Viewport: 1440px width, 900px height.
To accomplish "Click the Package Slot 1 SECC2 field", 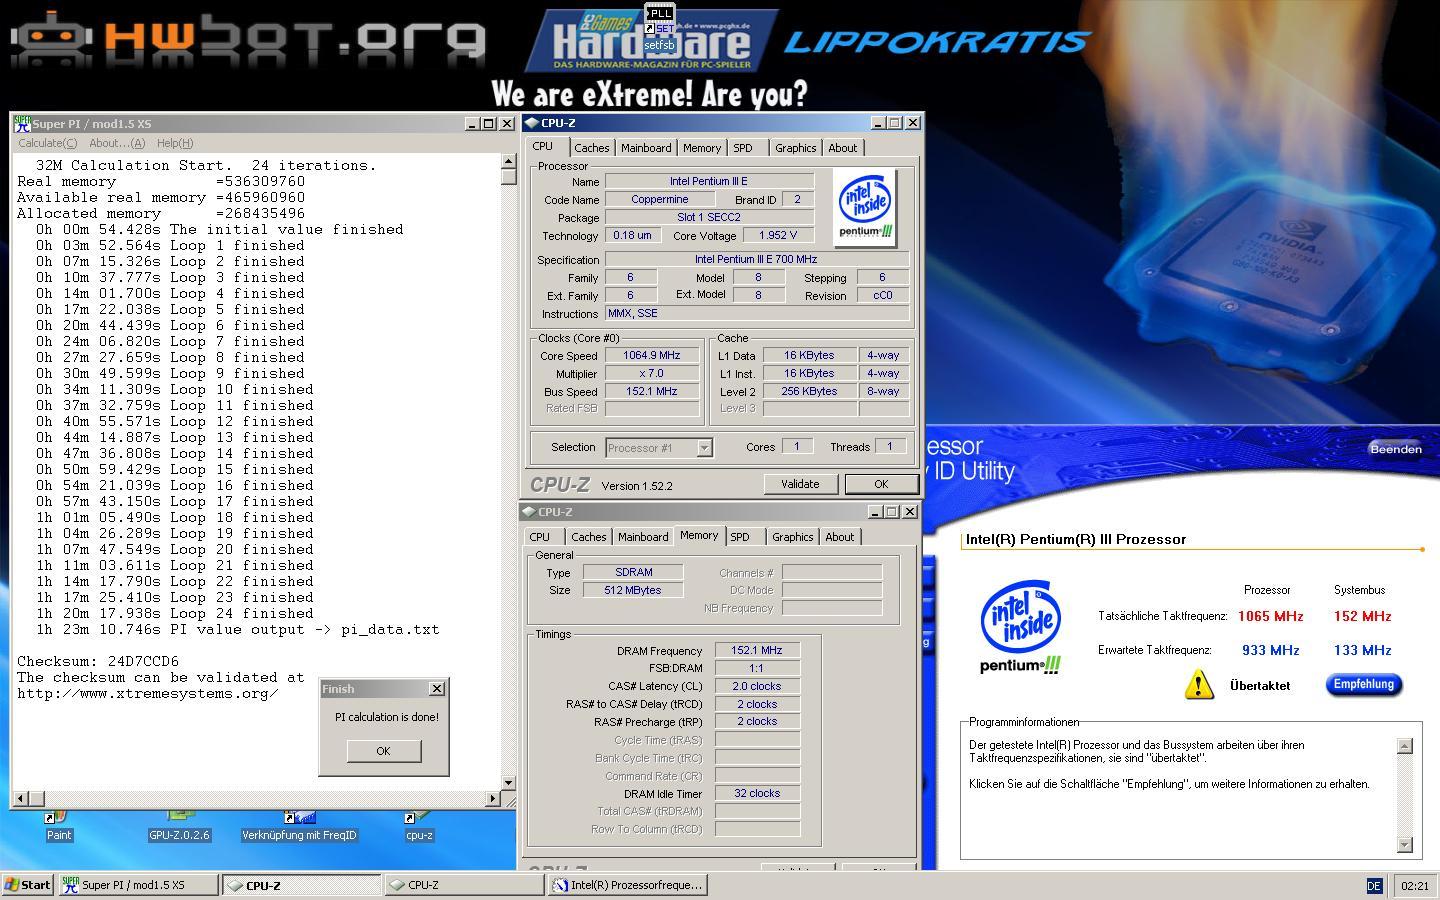I will 710,218.
